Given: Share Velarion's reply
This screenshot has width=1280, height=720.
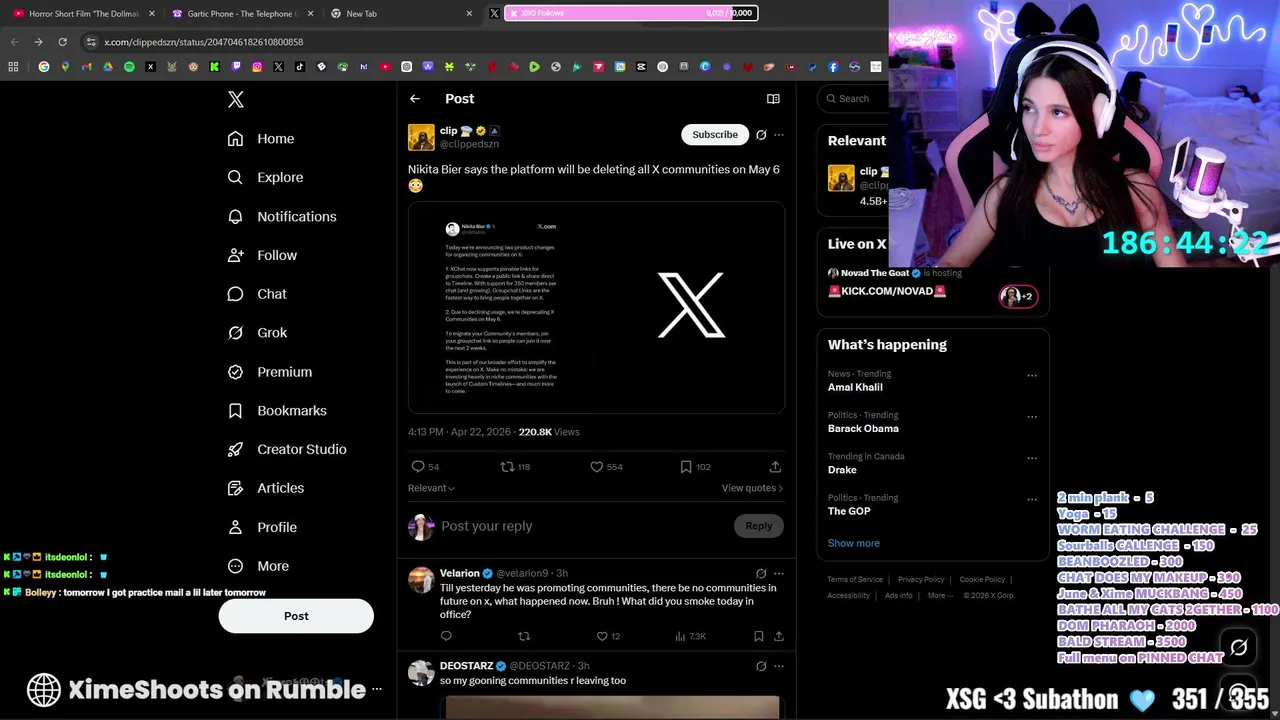Looking at the screenshot, I should pos(778,636).
